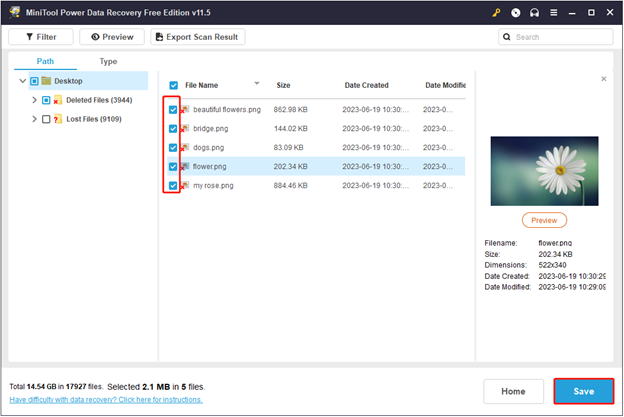
Task: Click the Home button
Action: click(x=513, y=392)
